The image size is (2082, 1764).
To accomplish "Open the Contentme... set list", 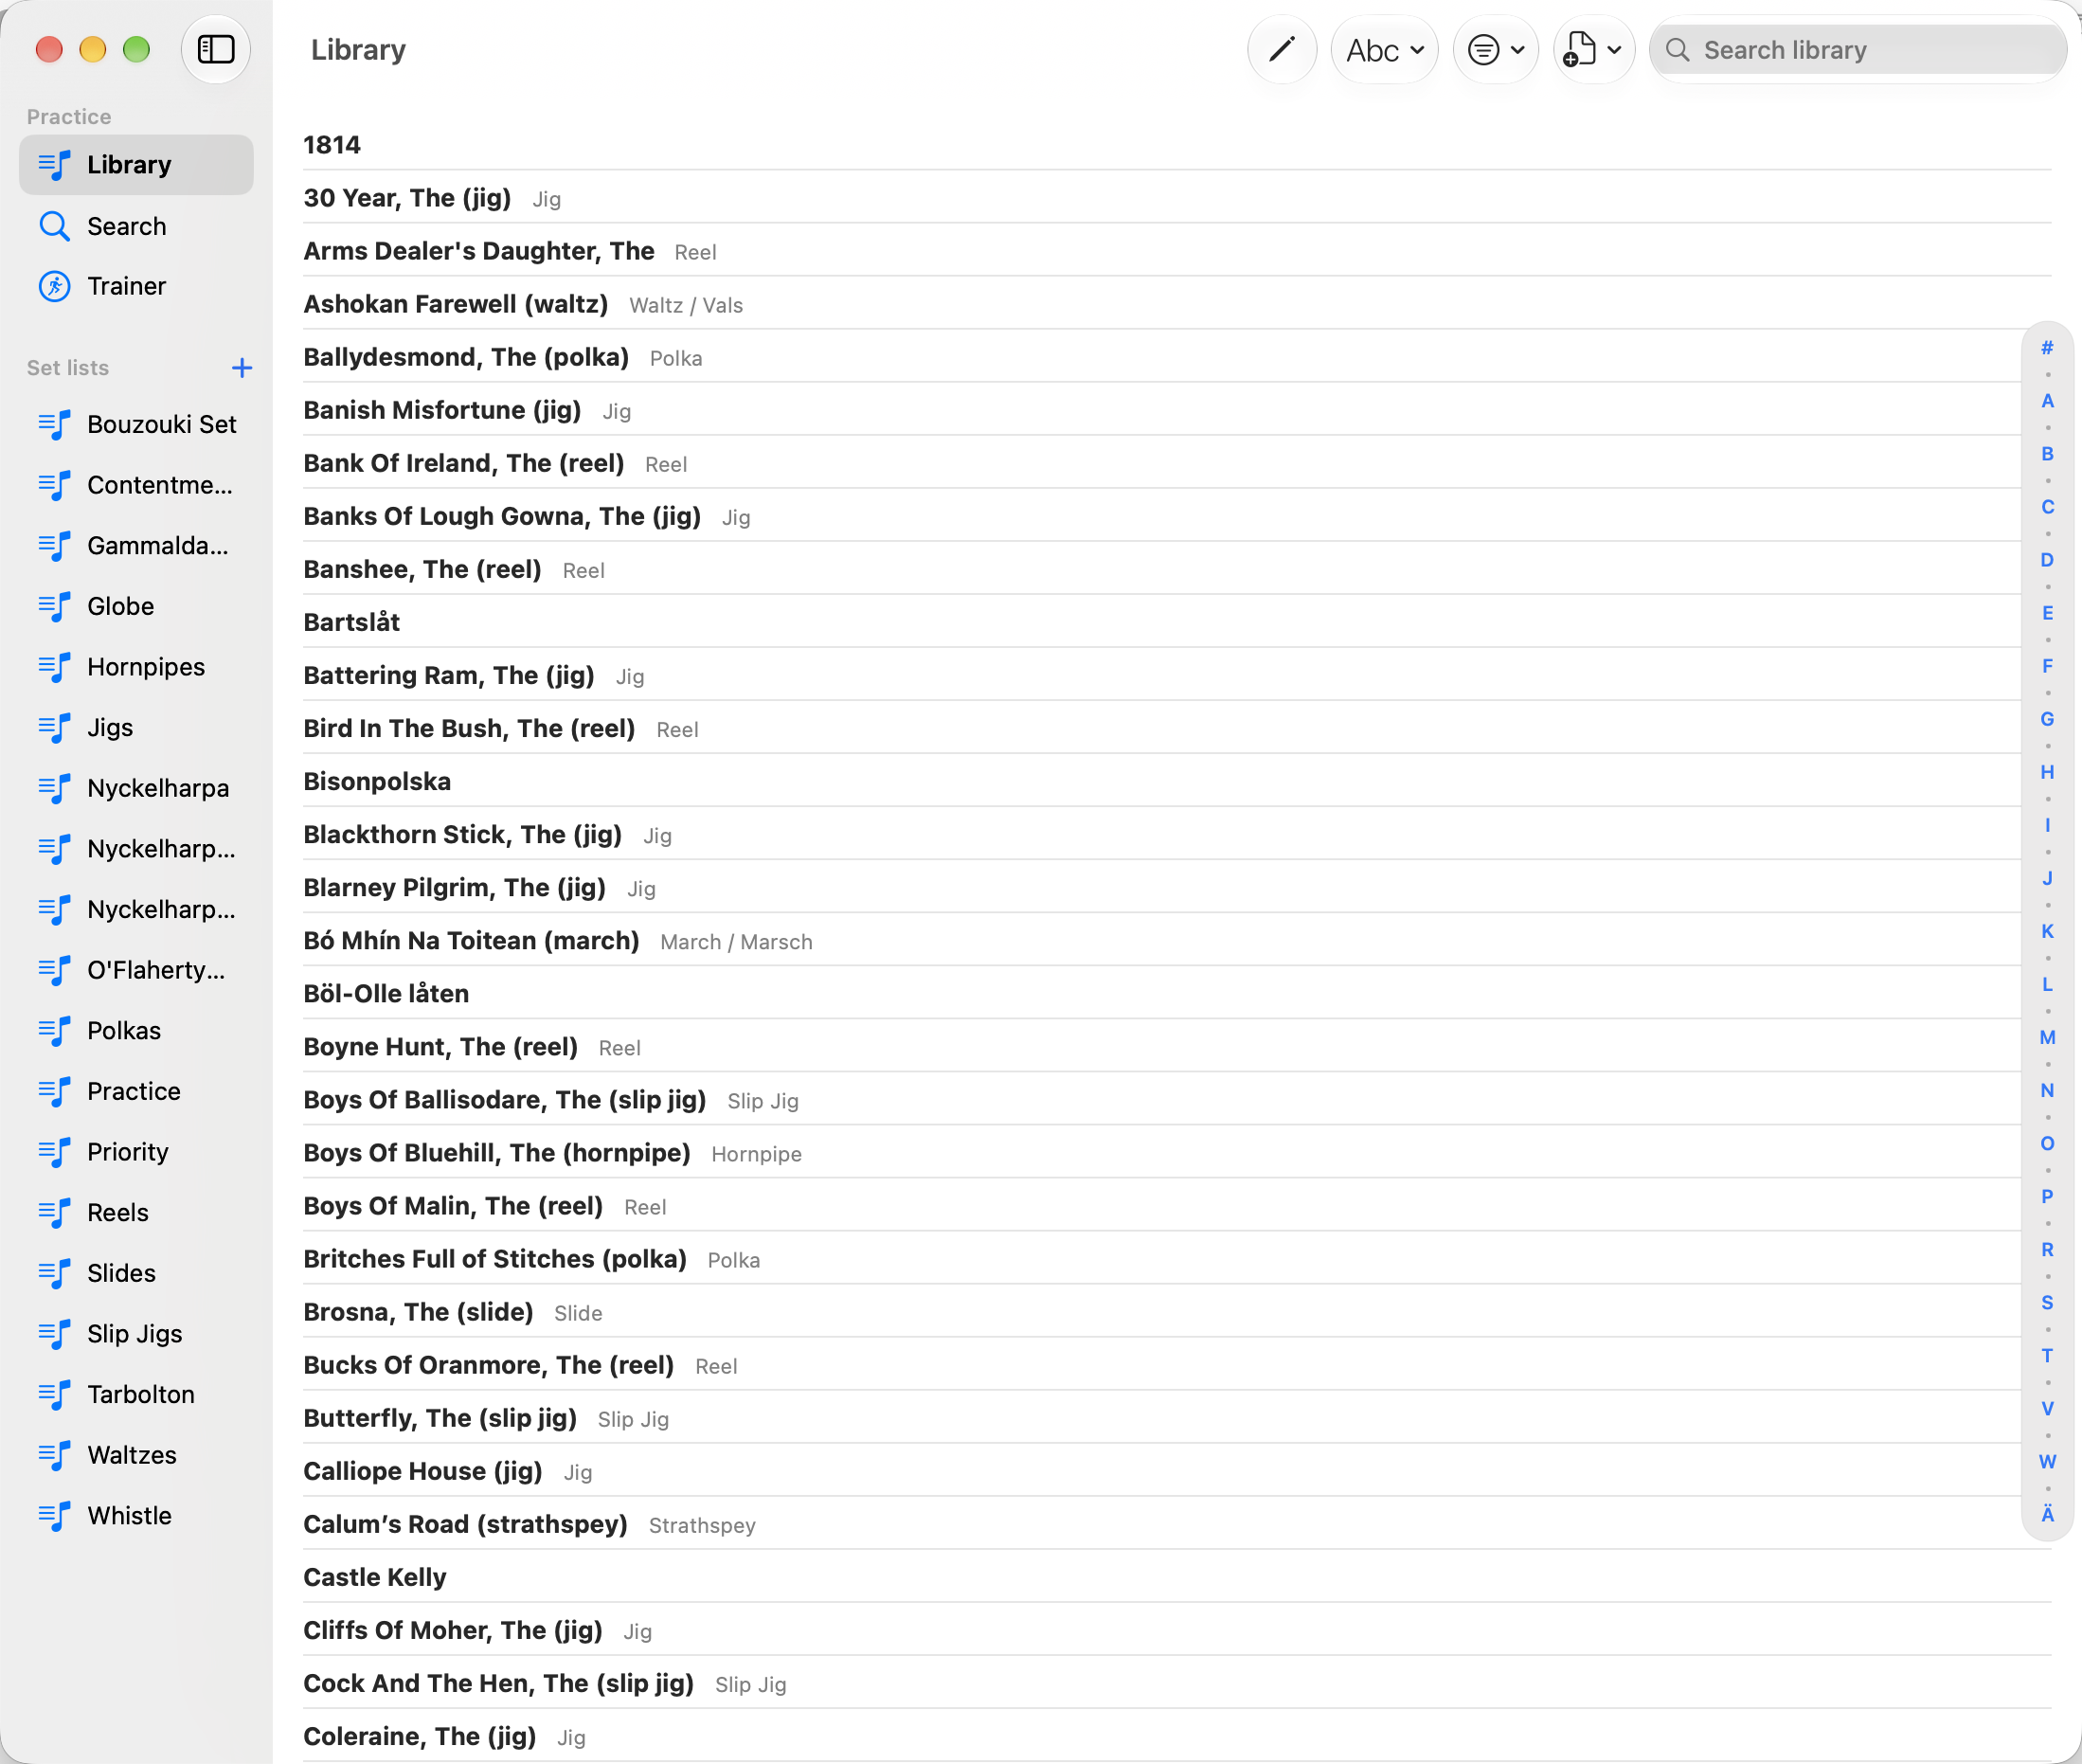I will pos(136,485).
